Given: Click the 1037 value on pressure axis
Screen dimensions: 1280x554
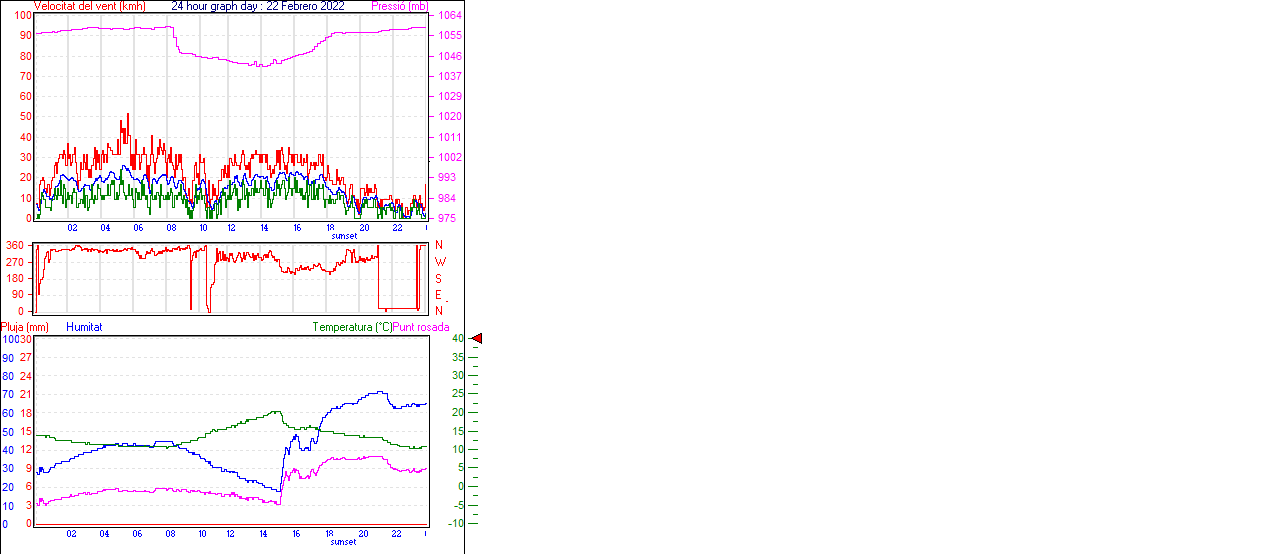Looking at the screenshot, I should 449,76.
